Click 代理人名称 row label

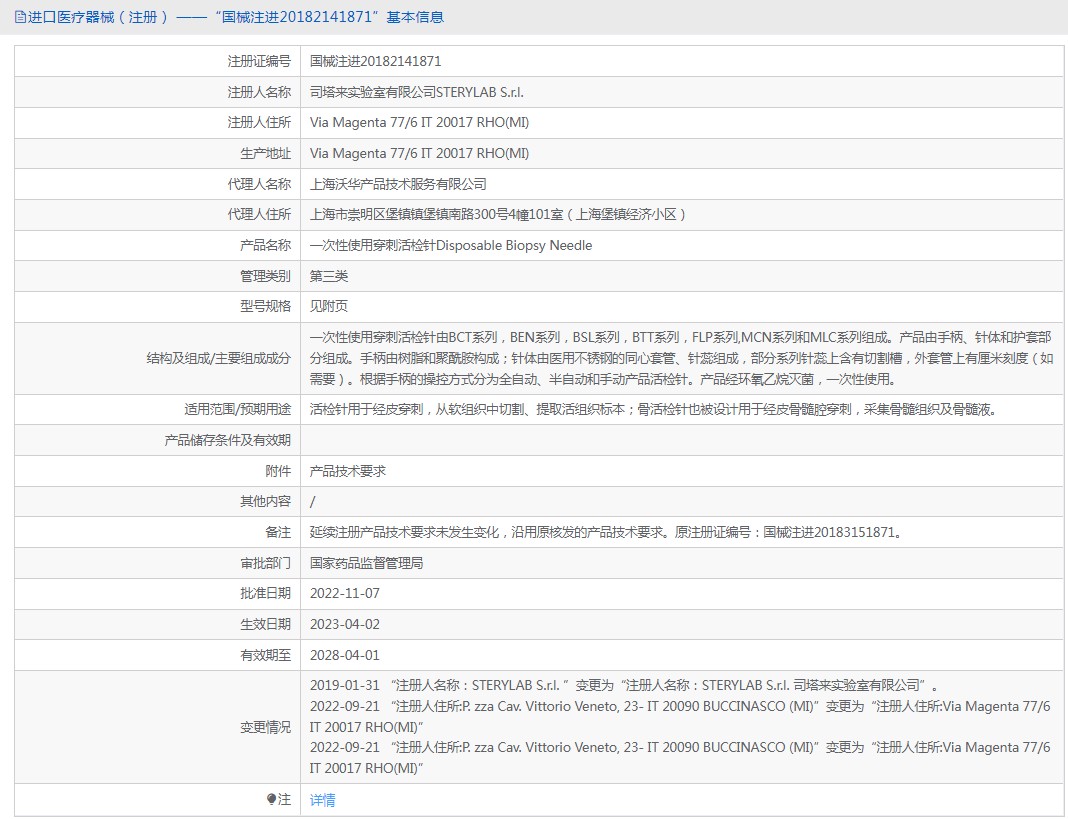[259, 184]
